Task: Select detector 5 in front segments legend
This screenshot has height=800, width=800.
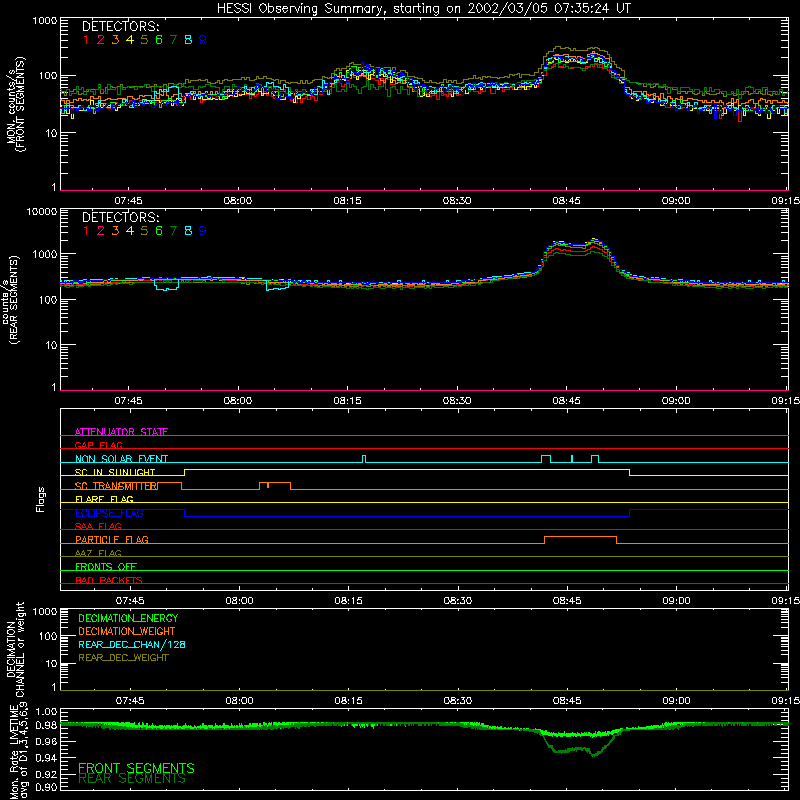Action: 144,40
